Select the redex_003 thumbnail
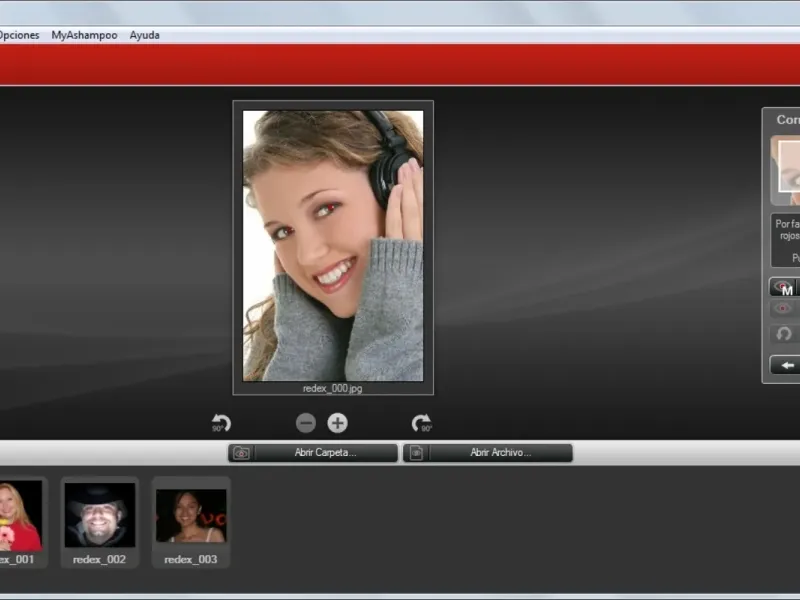The height and width of the screenshot is (600, 800). [x=190, y=515]
